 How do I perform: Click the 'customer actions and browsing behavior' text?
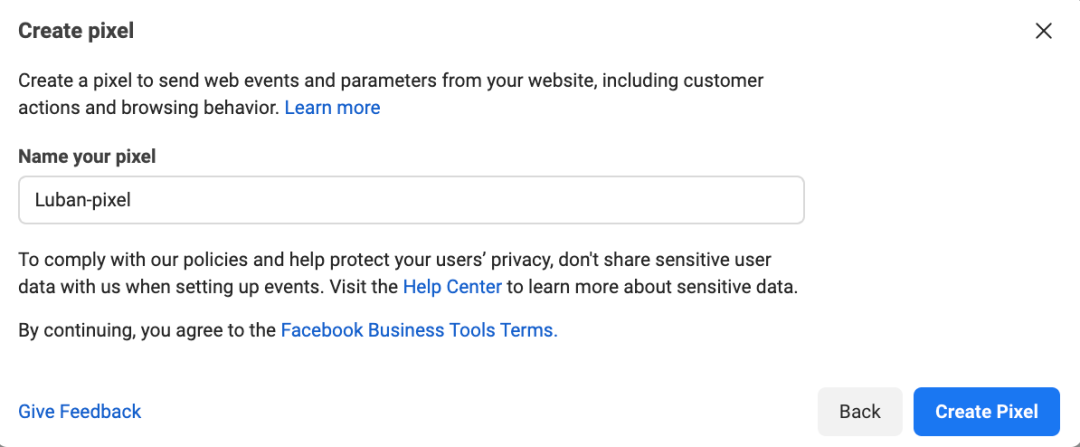pyautogui.click(x=150, y=107)
